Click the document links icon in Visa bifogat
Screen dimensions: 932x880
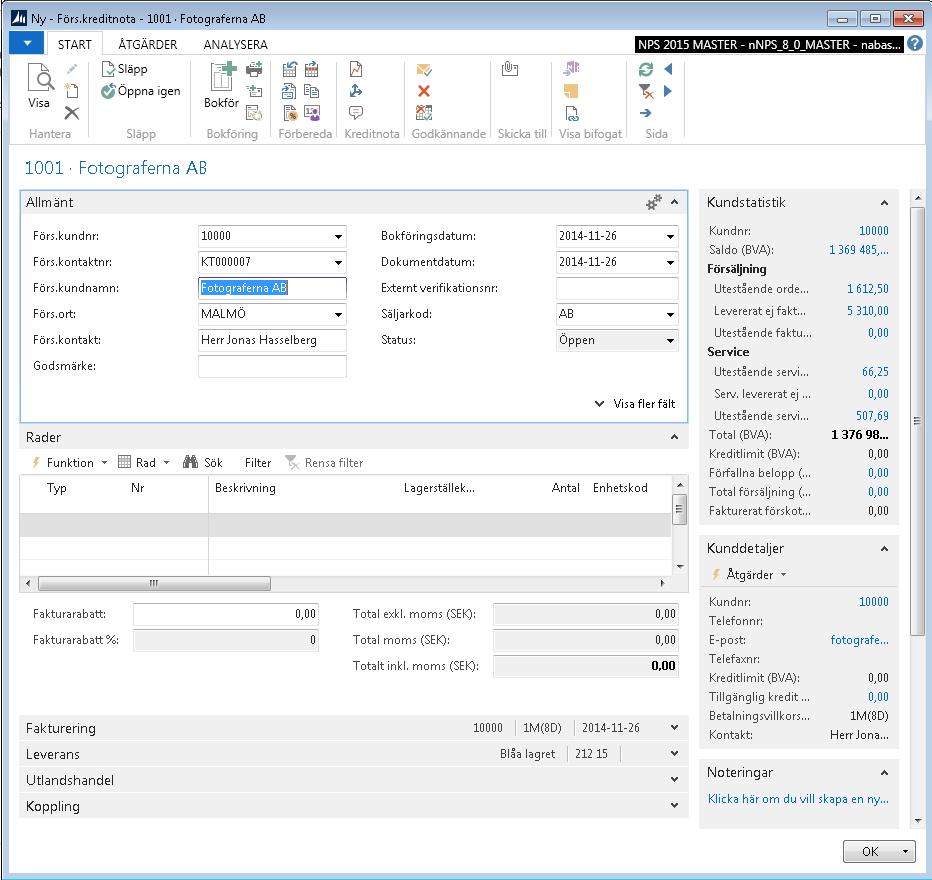pos(571,113)
